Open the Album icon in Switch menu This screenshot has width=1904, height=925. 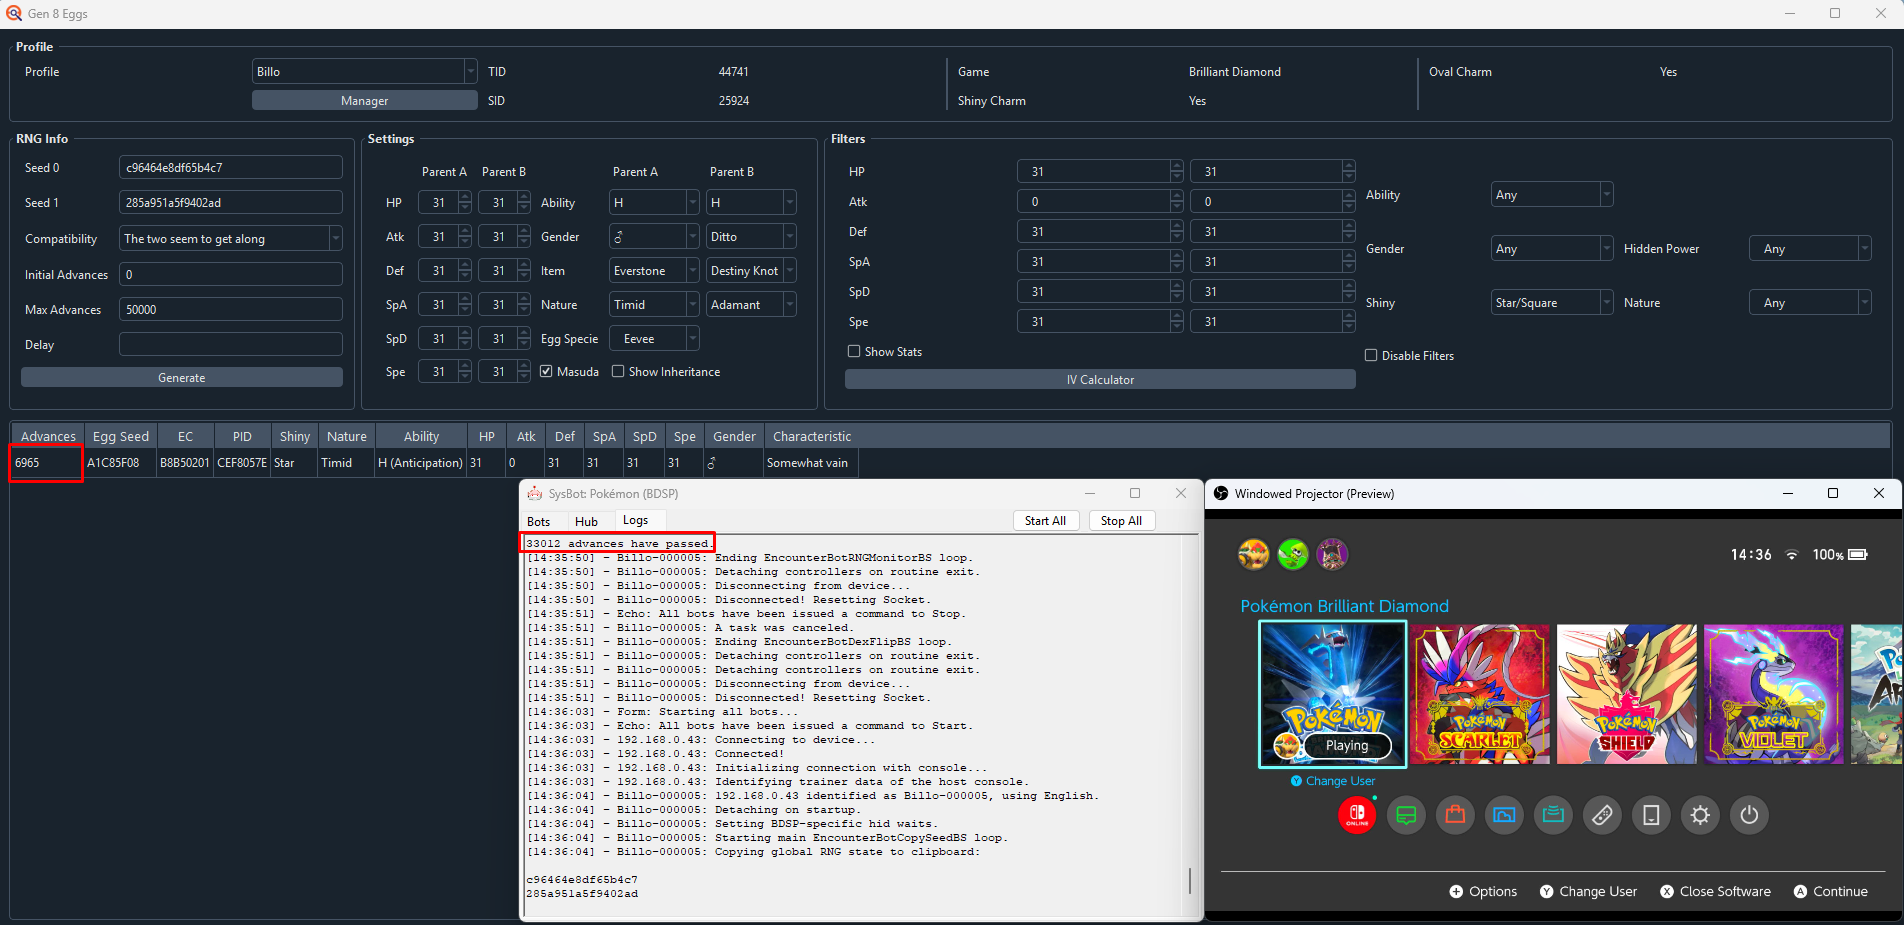(x=1504, y=815)
